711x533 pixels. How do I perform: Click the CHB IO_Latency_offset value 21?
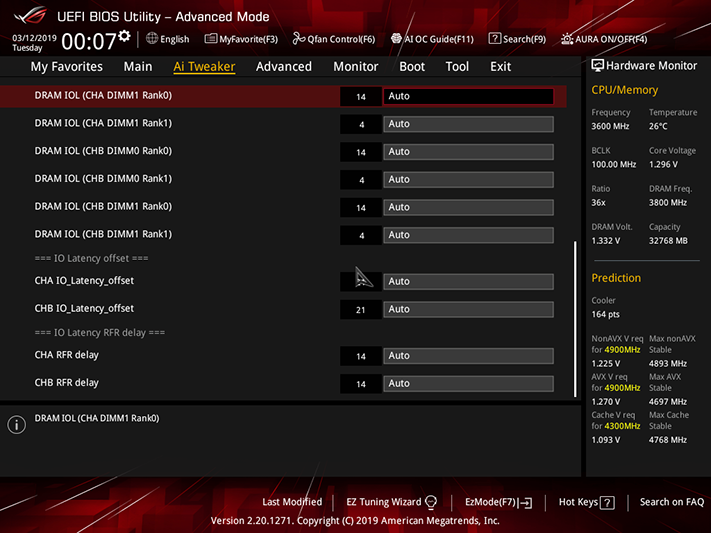click(360, 310)
